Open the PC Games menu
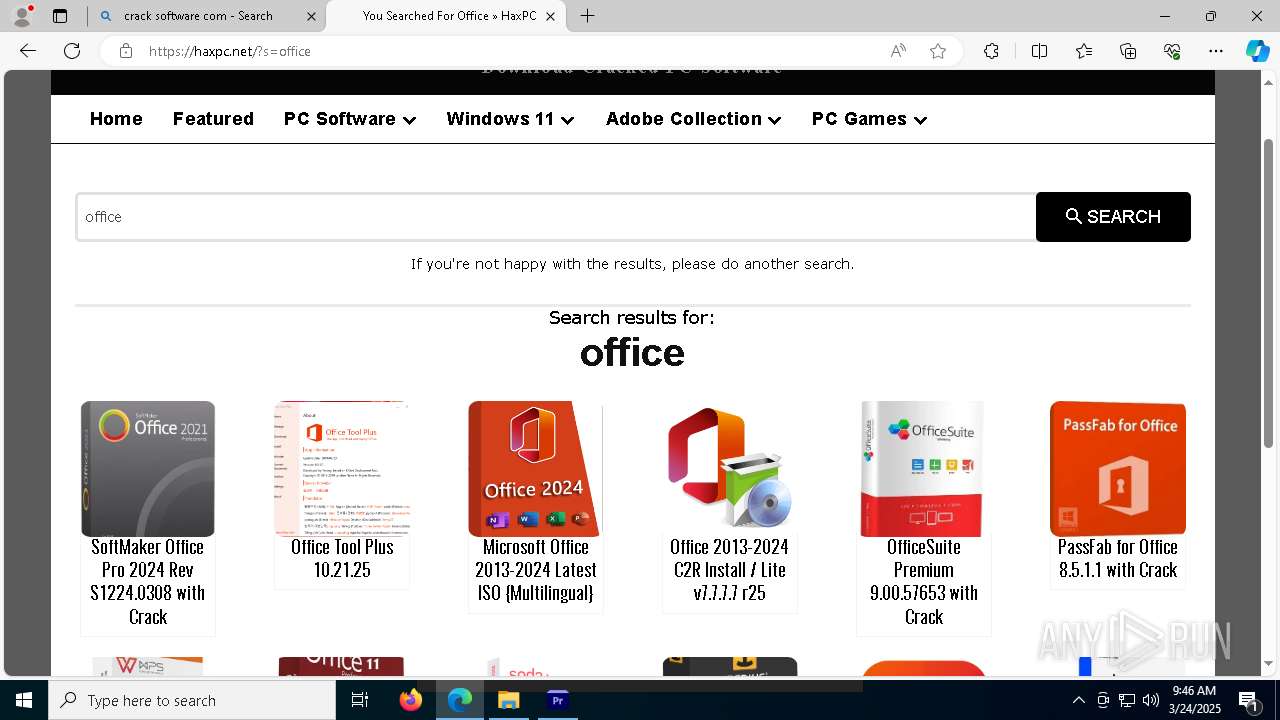 (859, 119)
